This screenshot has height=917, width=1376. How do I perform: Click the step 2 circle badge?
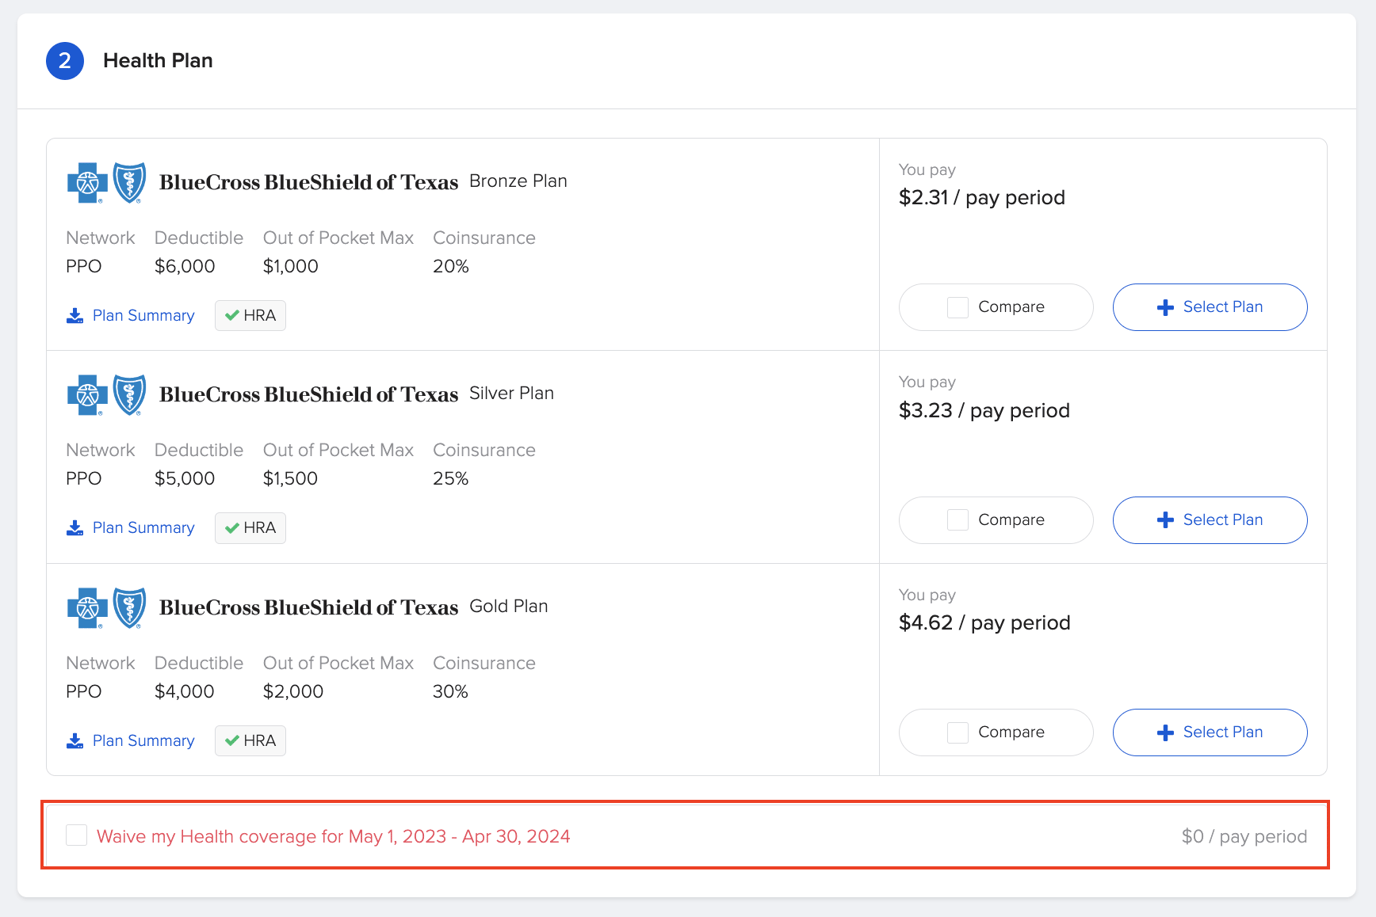[65, 61]
